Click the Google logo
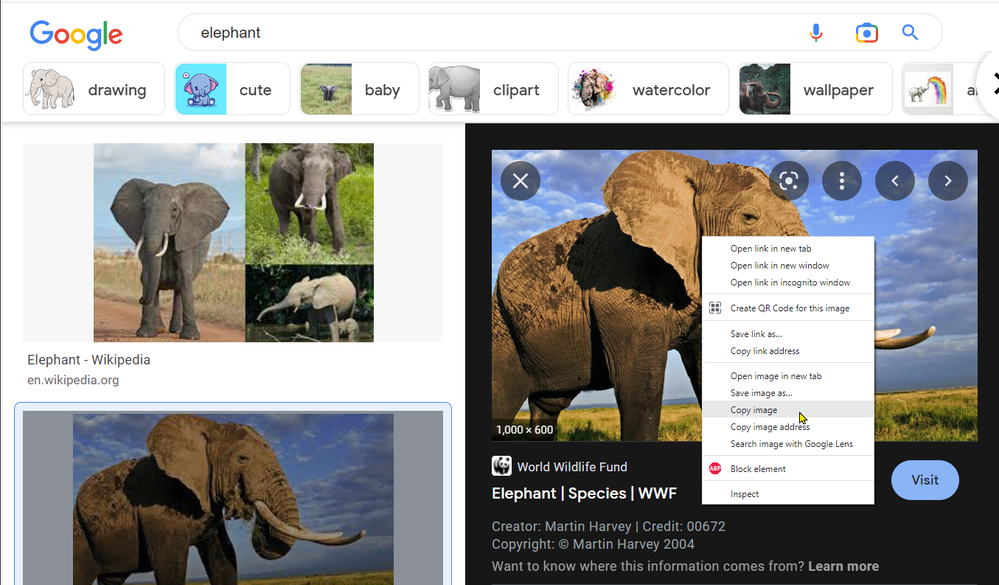999x585 pixels. (x=76, y=34)
